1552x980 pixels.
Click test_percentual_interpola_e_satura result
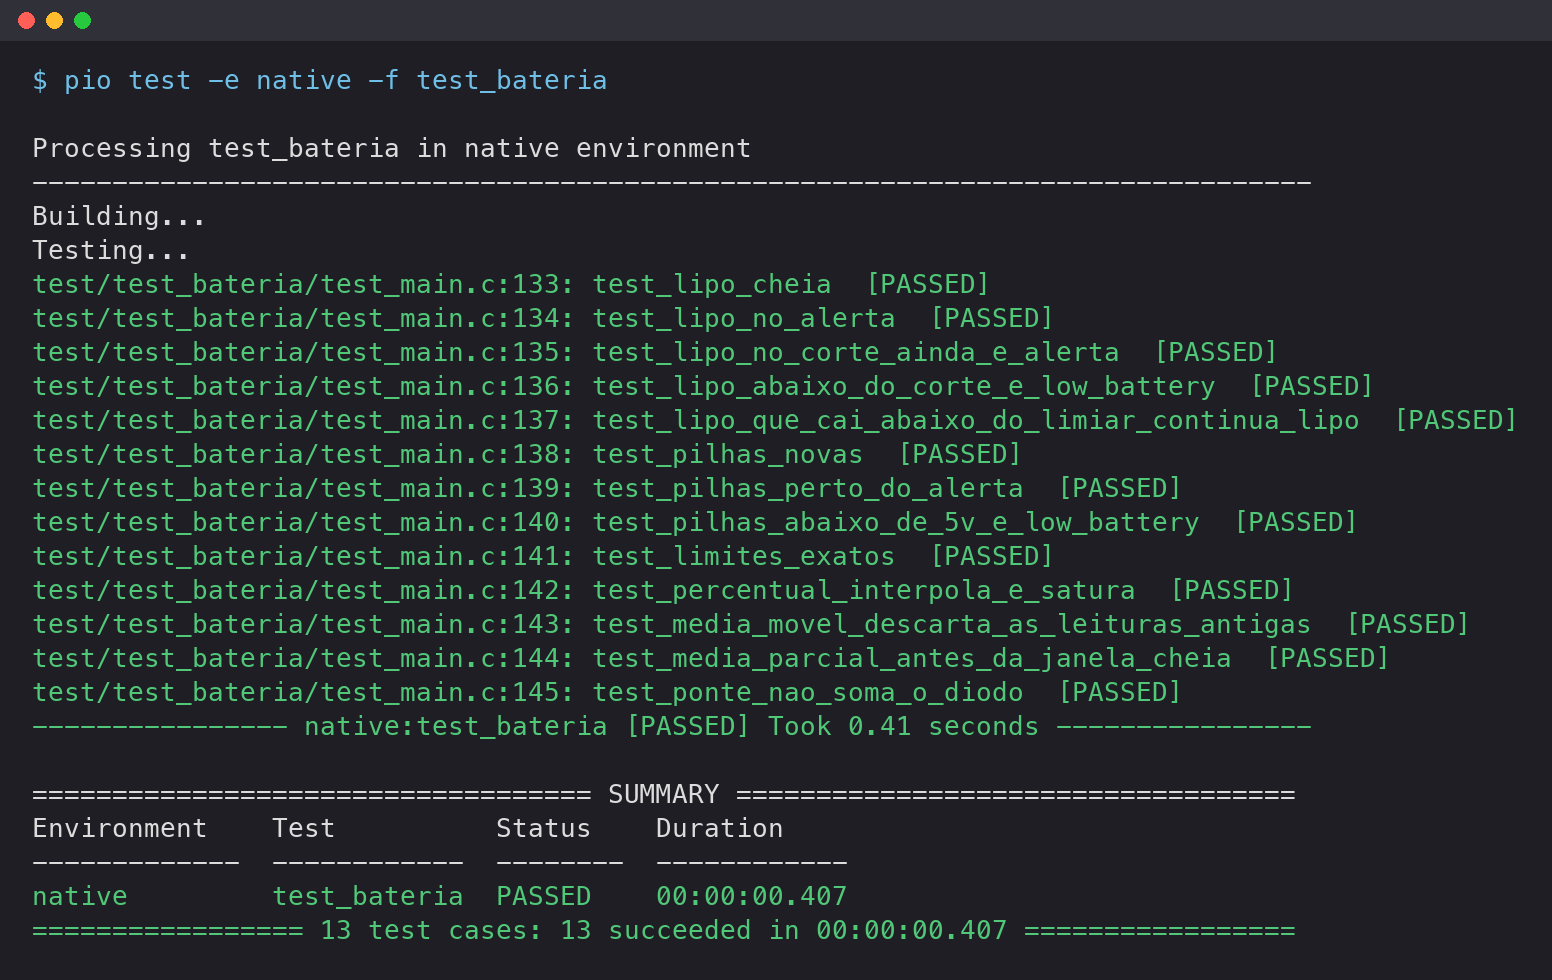663,590
